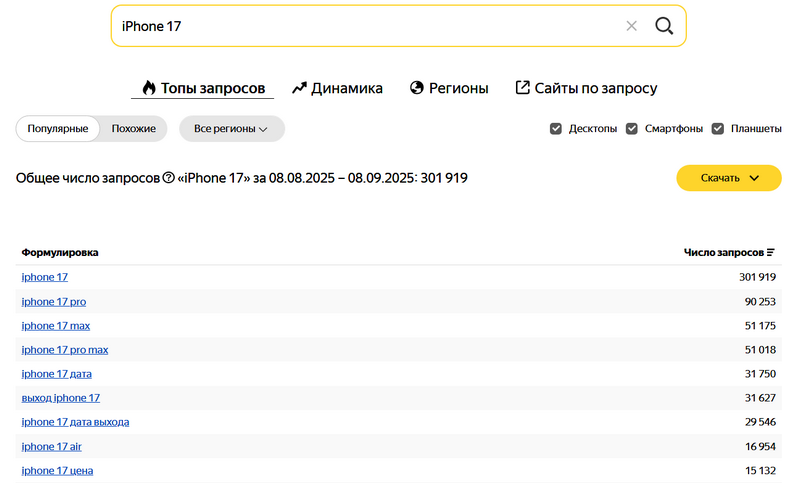This screenshot has height=483, width=800.
Task: Click the iphone 17 цена link
Action: (x=57, y=470)
